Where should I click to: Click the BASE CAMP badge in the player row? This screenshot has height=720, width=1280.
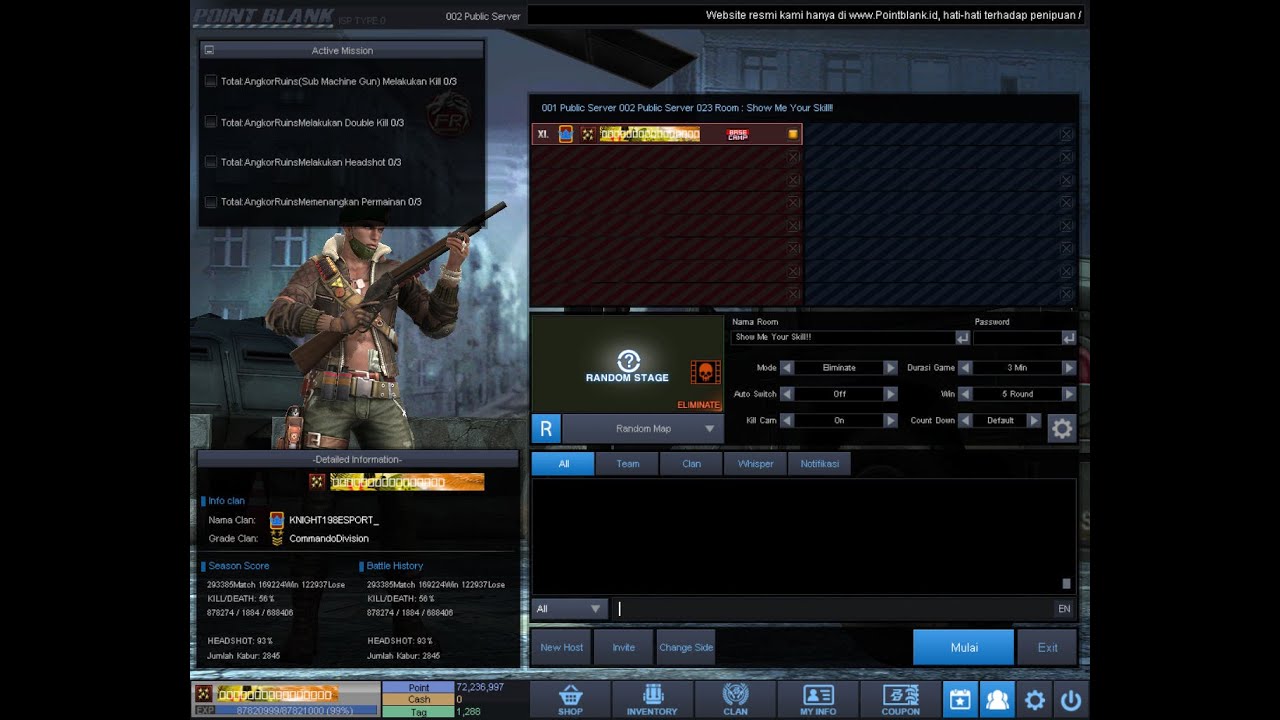coord(737,134)
